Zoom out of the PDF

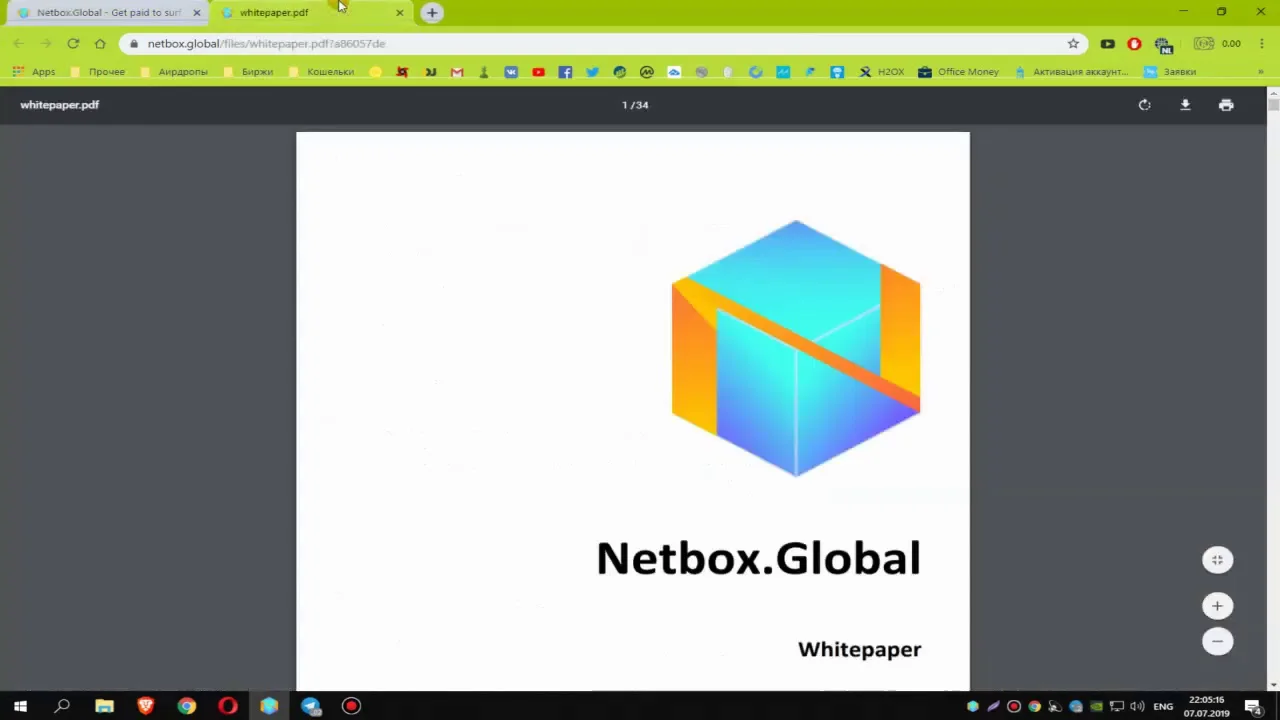click(1217, 641)
